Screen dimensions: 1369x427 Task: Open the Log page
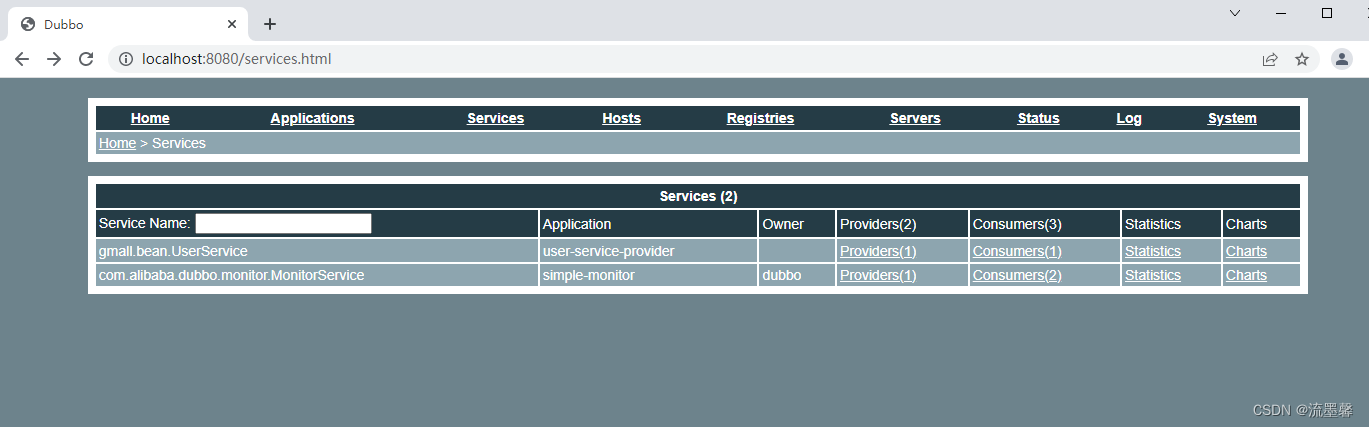tap(1129, 118)
